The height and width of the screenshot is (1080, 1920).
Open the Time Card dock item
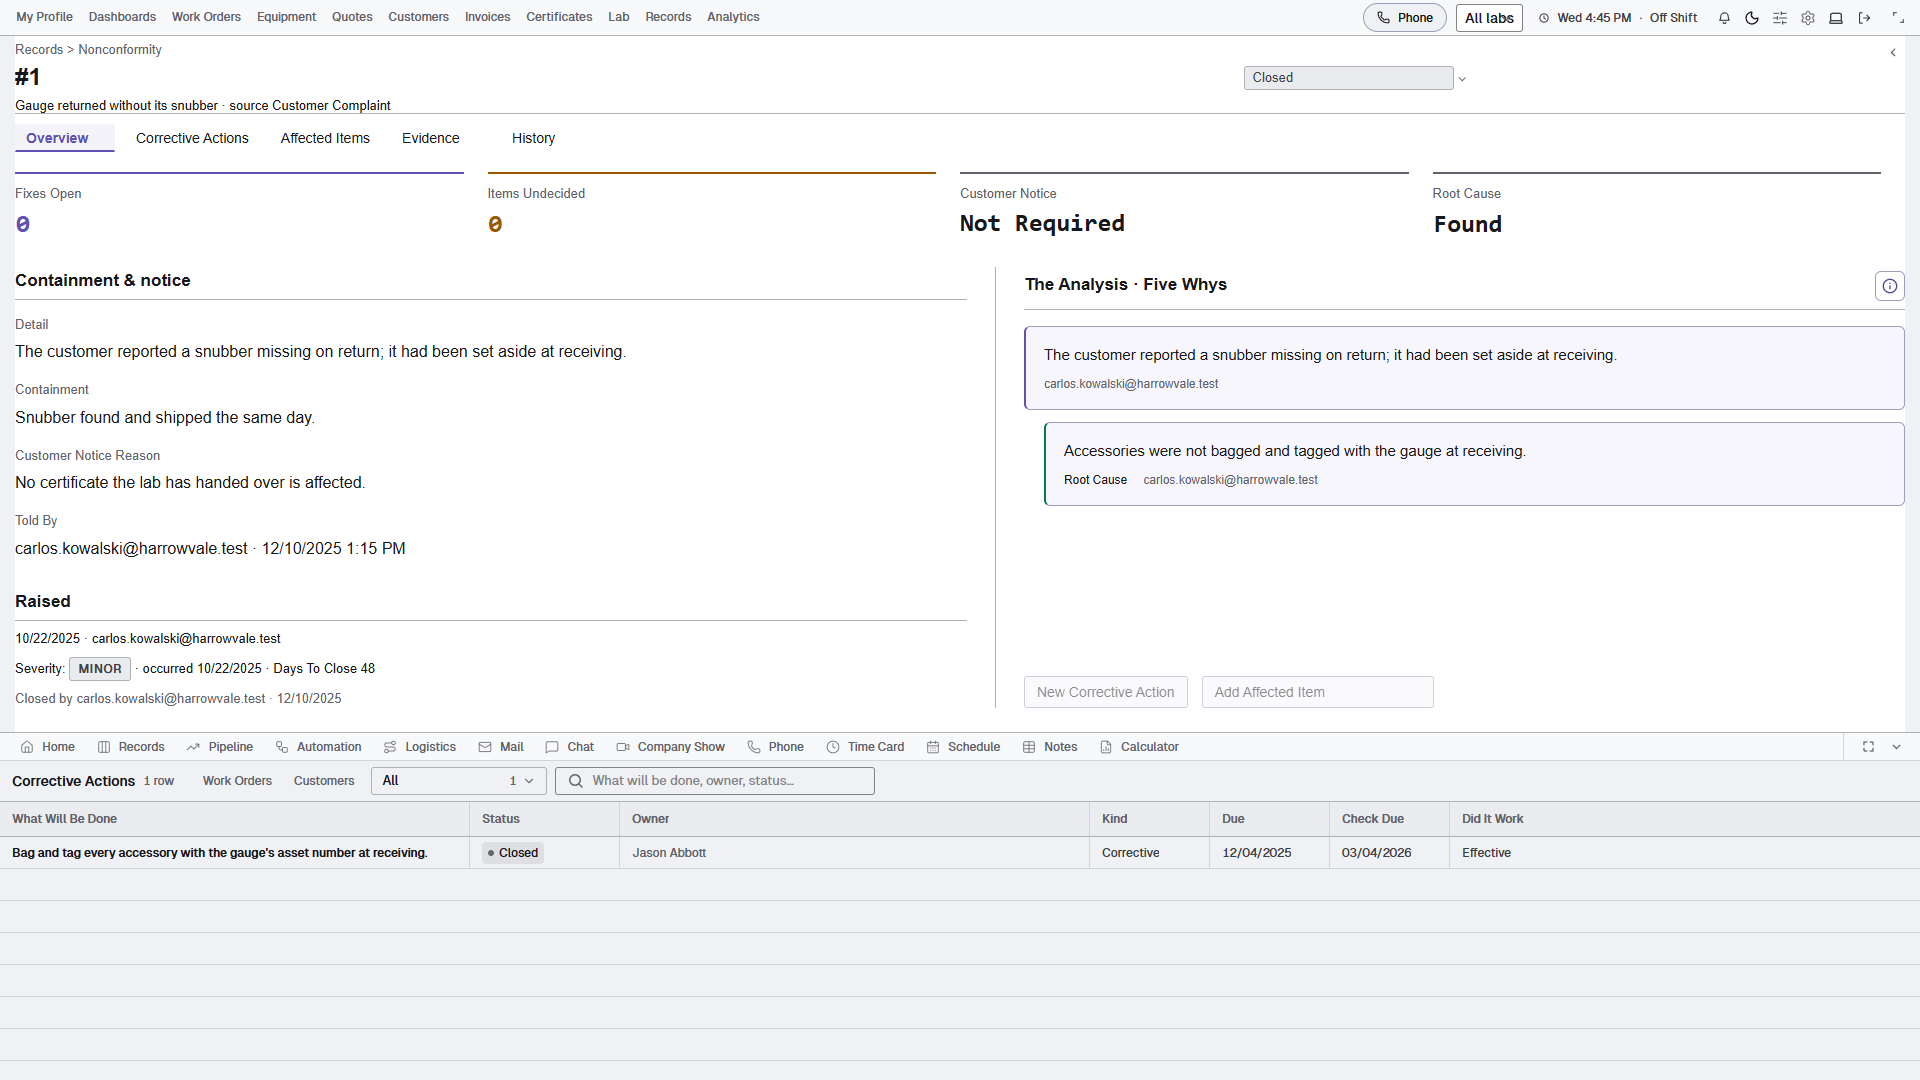866,747
